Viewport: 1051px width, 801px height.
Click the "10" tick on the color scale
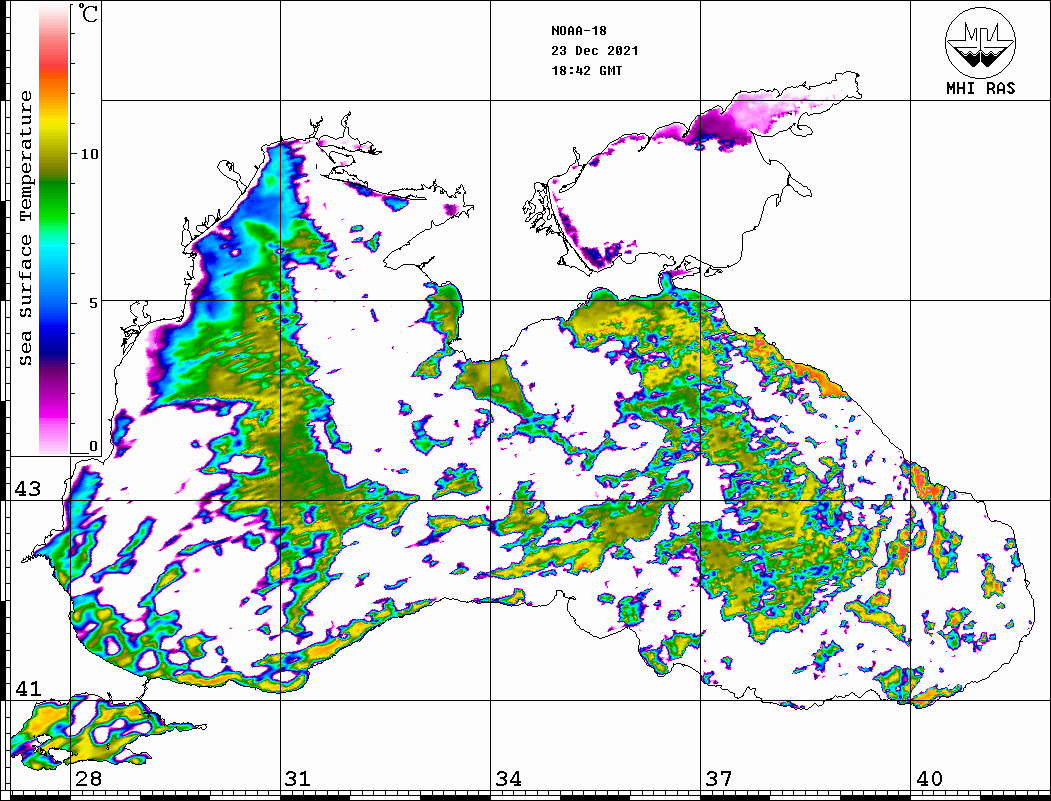point(89,154)
